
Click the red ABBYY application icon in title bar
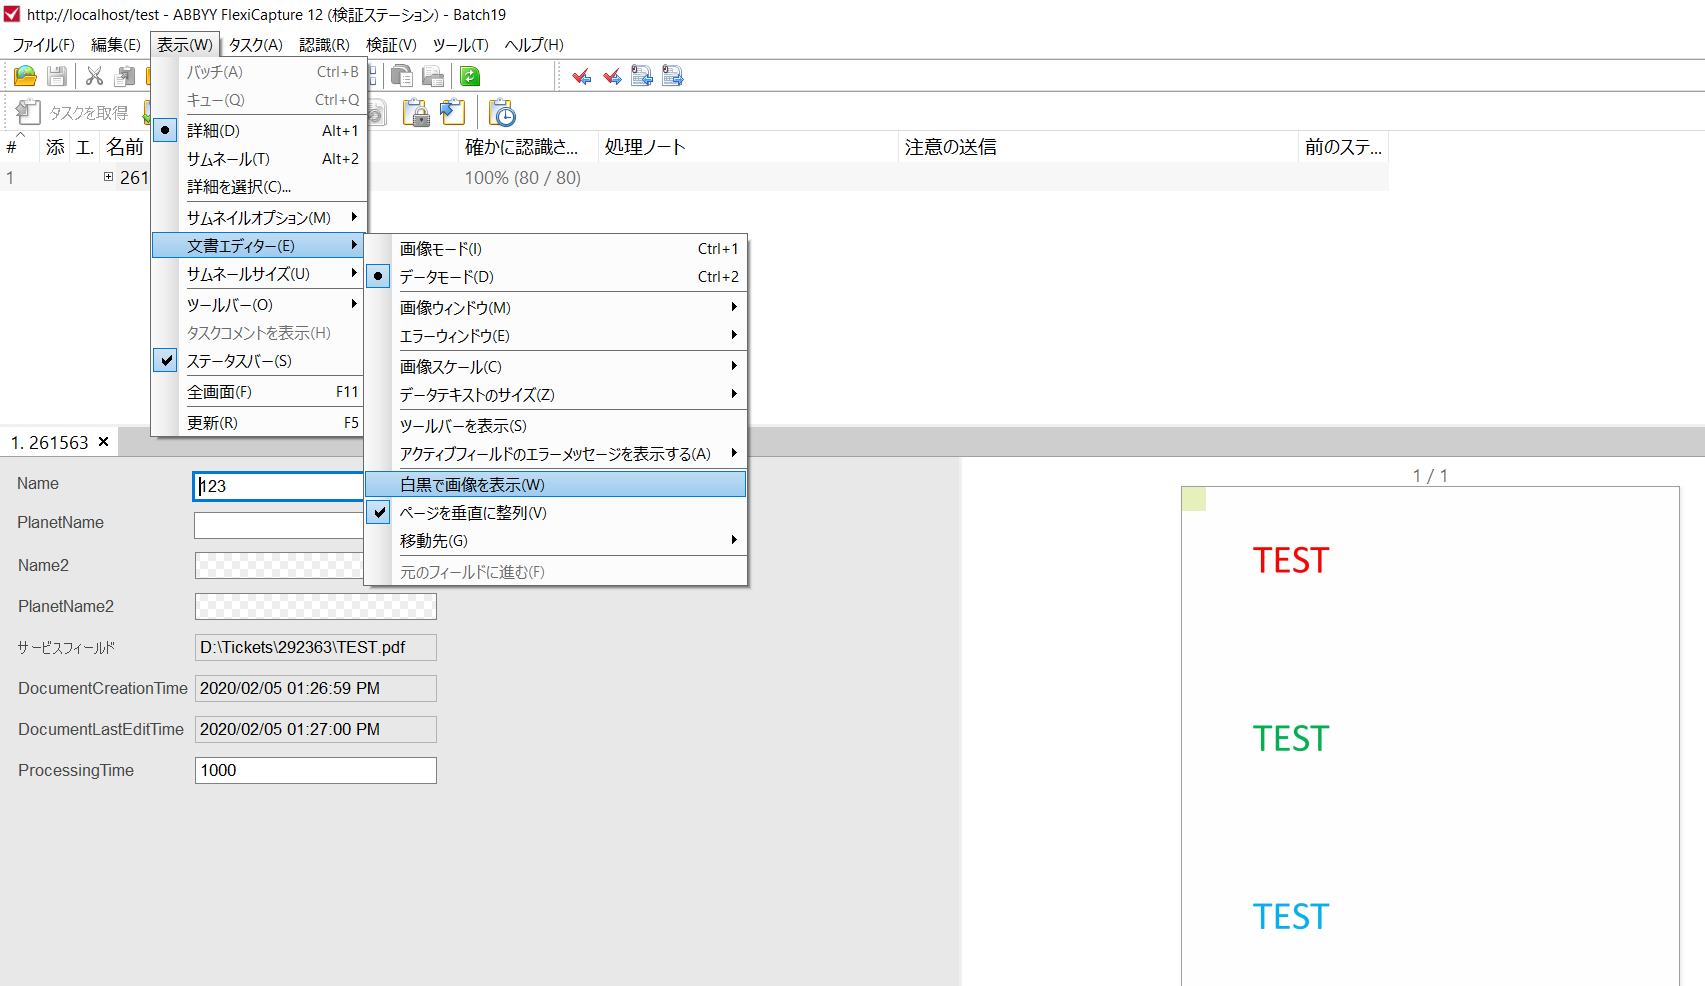tap(12, 14)
